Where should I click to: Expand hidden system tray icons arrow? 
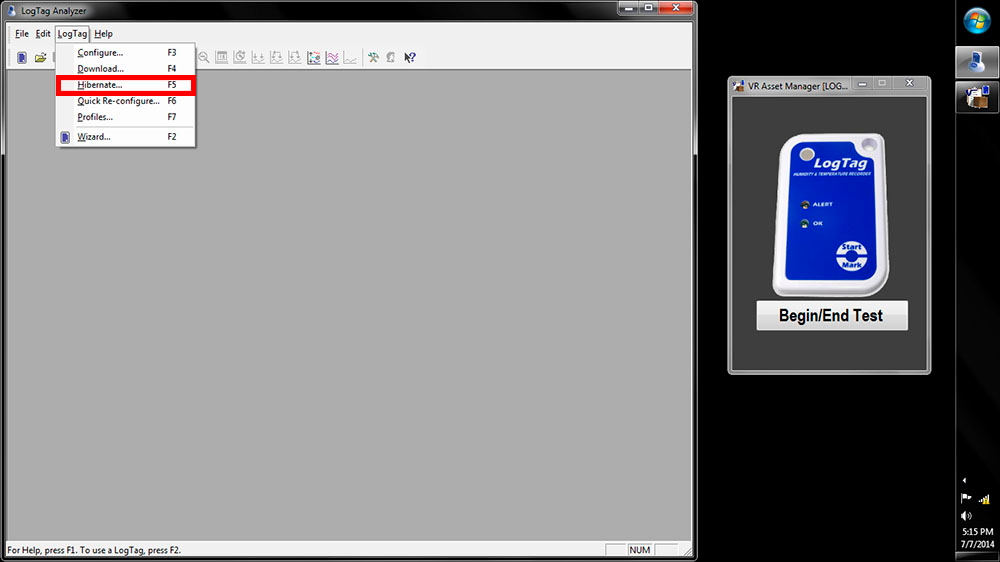click(965, 480)
